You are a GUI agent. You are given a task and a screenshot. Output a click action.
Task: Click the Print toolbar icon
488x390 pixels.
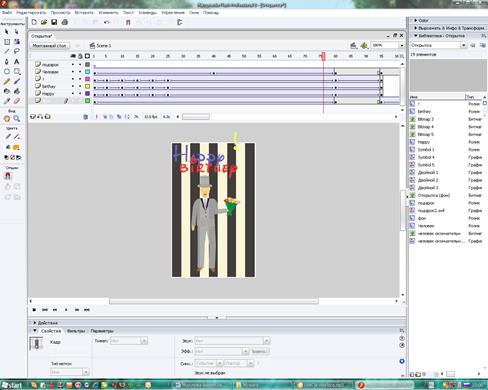65,22
